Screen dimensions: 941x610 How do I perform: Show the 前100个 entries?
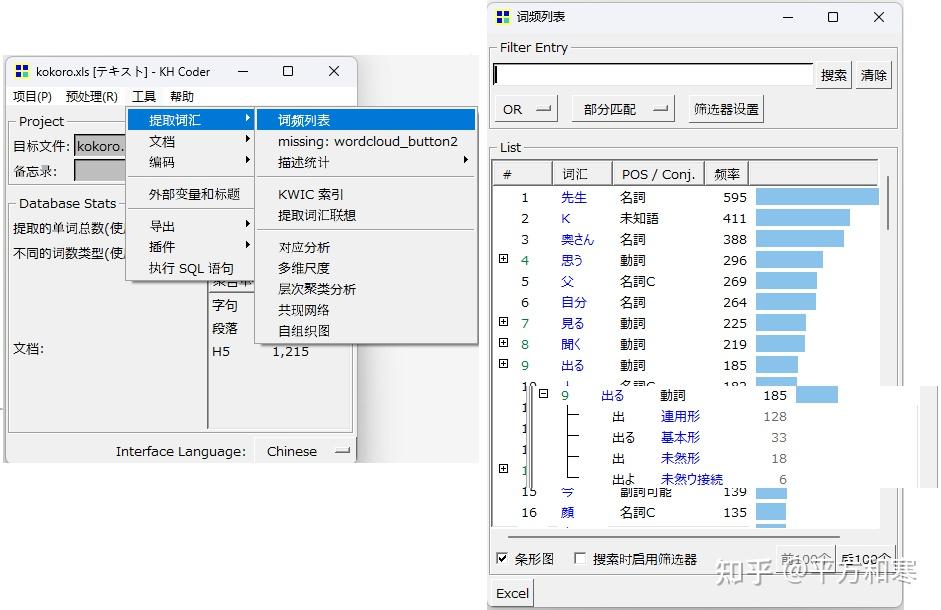pos(807,558)
